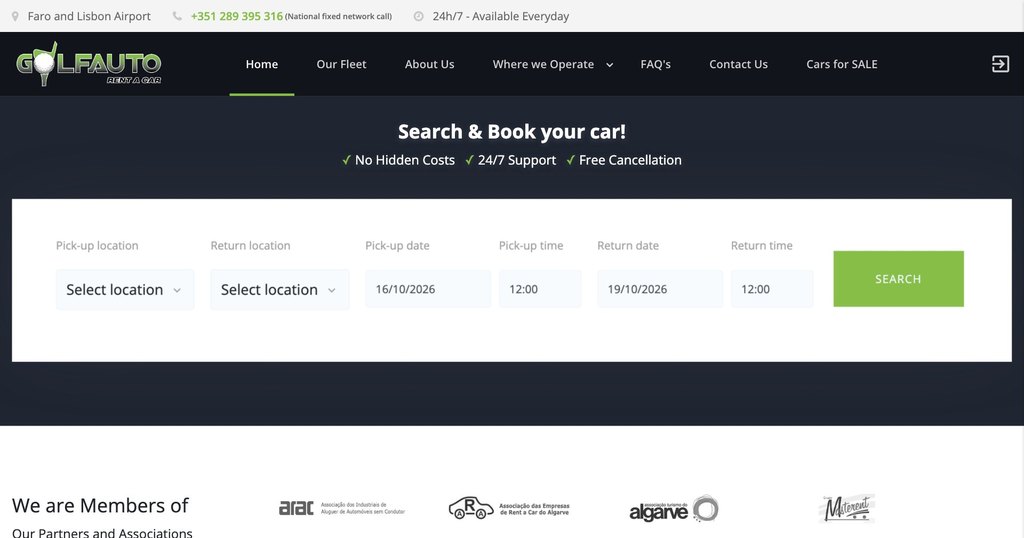Open the Return time 12:00 selector
This screenshot has height=538, width=1024.
pyautogui.click(x=772, y=289)
